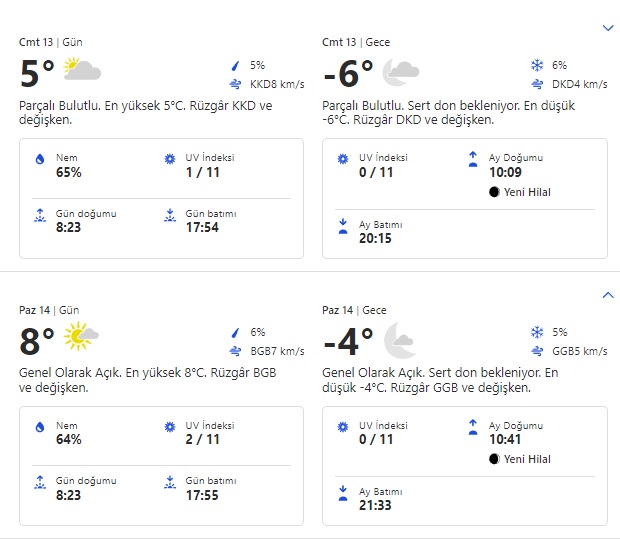620x539 pixels.
Task: Click the clear night moon icon for Paz 14
Action: (399, 339)
